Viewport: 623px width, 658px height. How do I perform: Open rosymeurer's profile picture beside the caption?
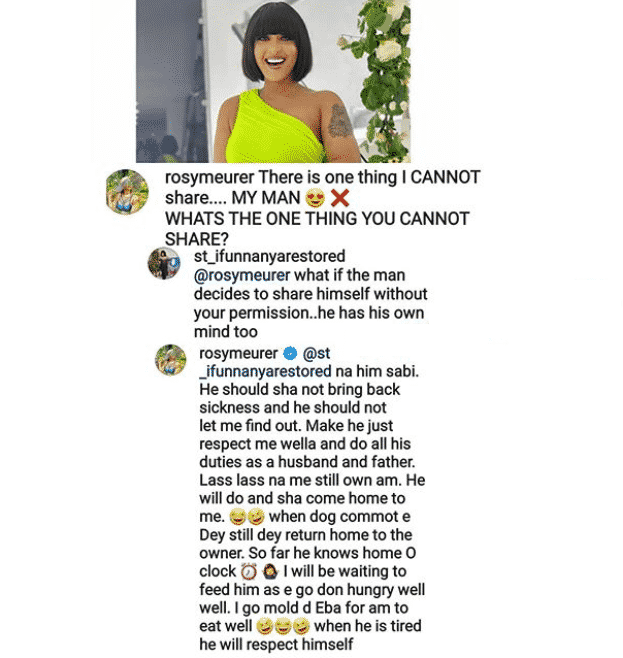click(127, 192)
